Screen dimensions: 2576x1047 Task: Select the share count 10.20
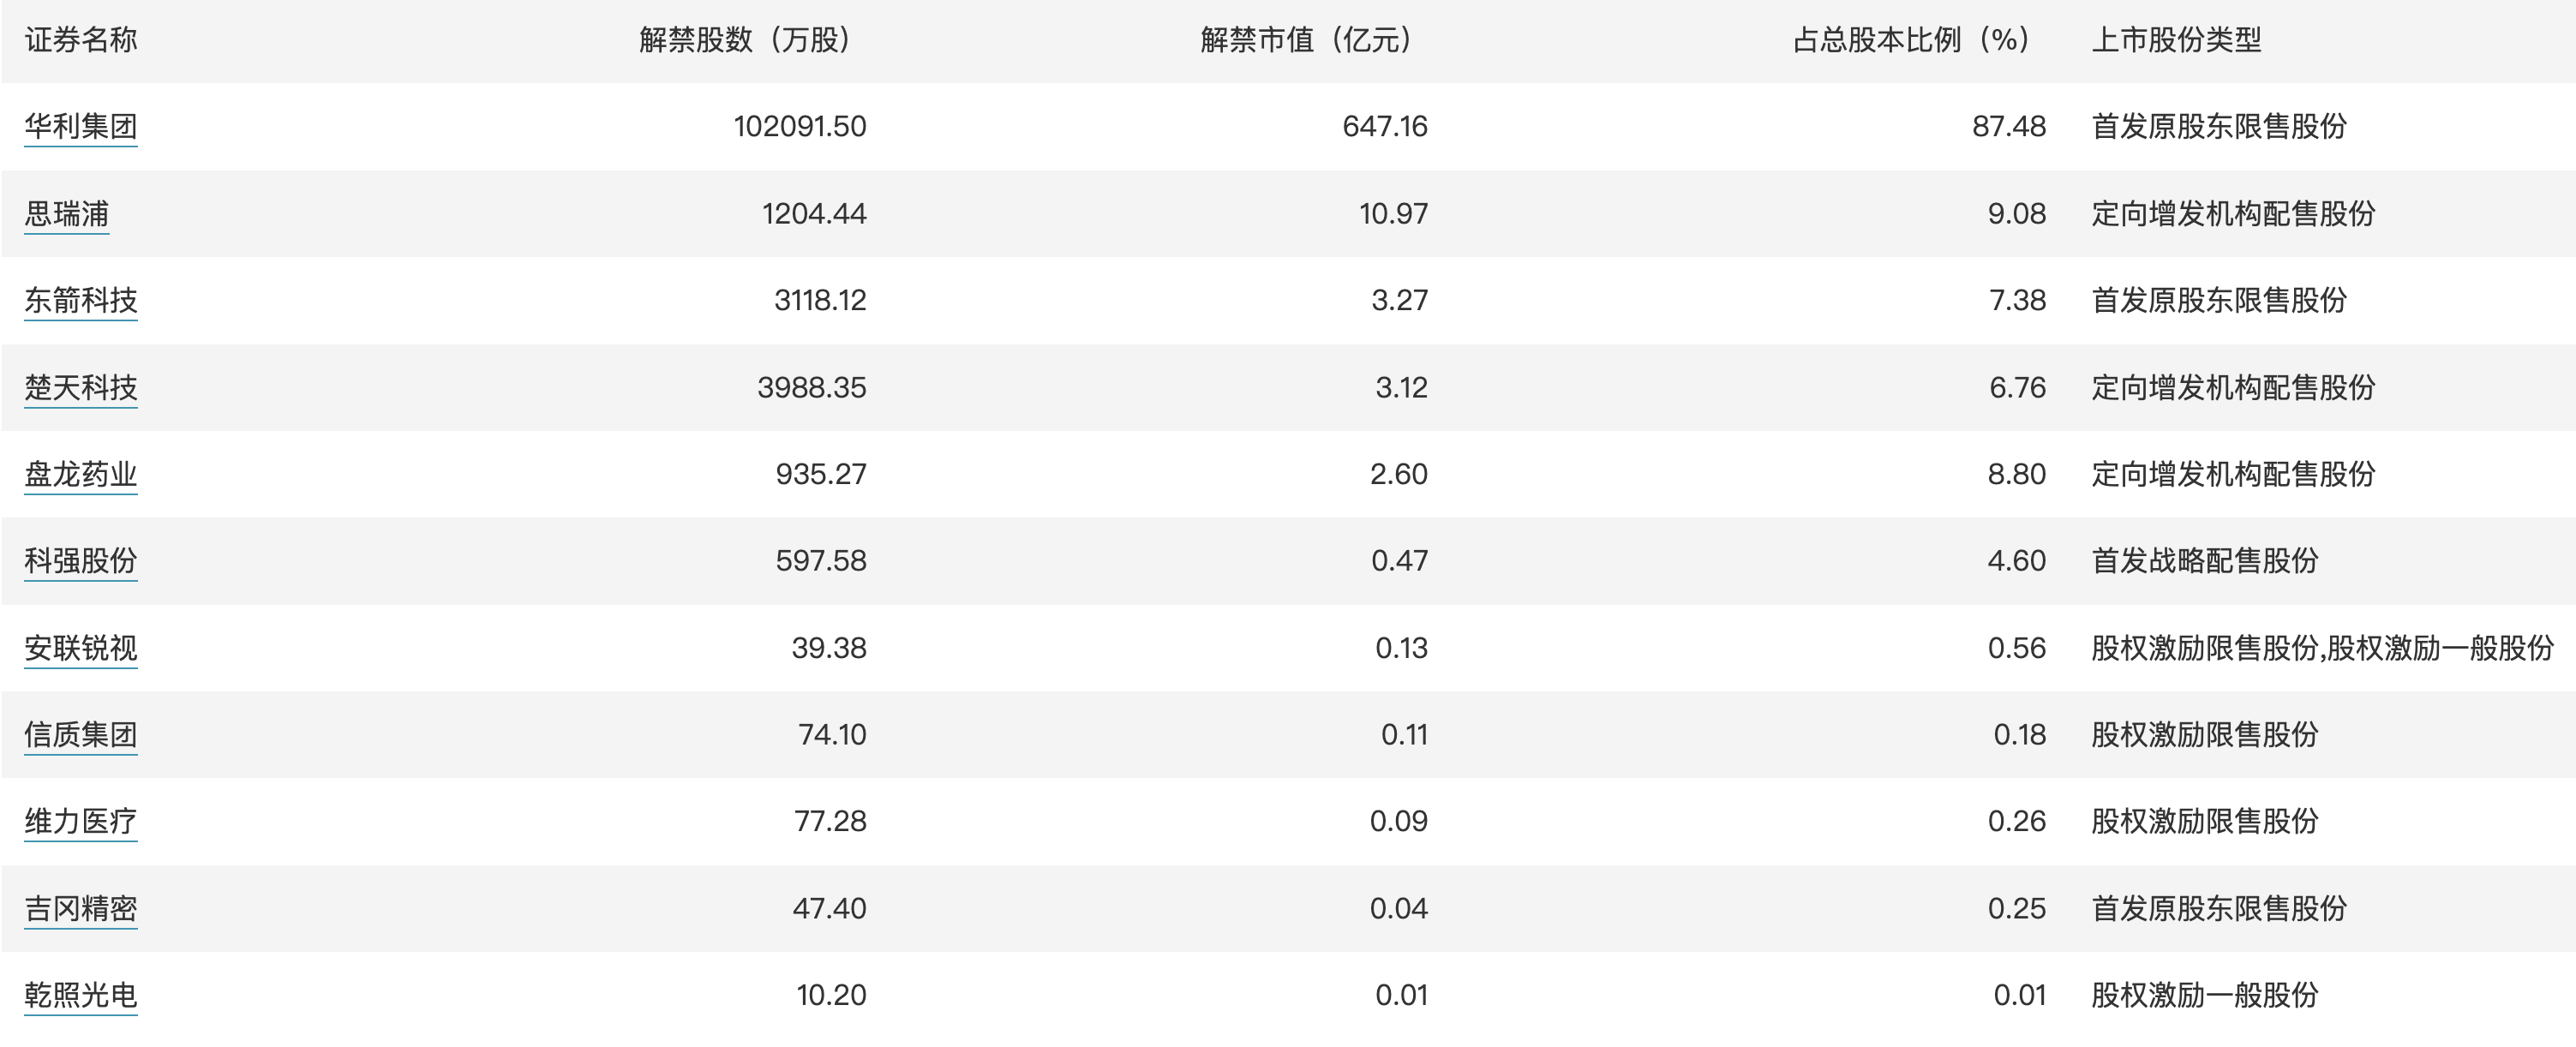[x=831, y=995]
